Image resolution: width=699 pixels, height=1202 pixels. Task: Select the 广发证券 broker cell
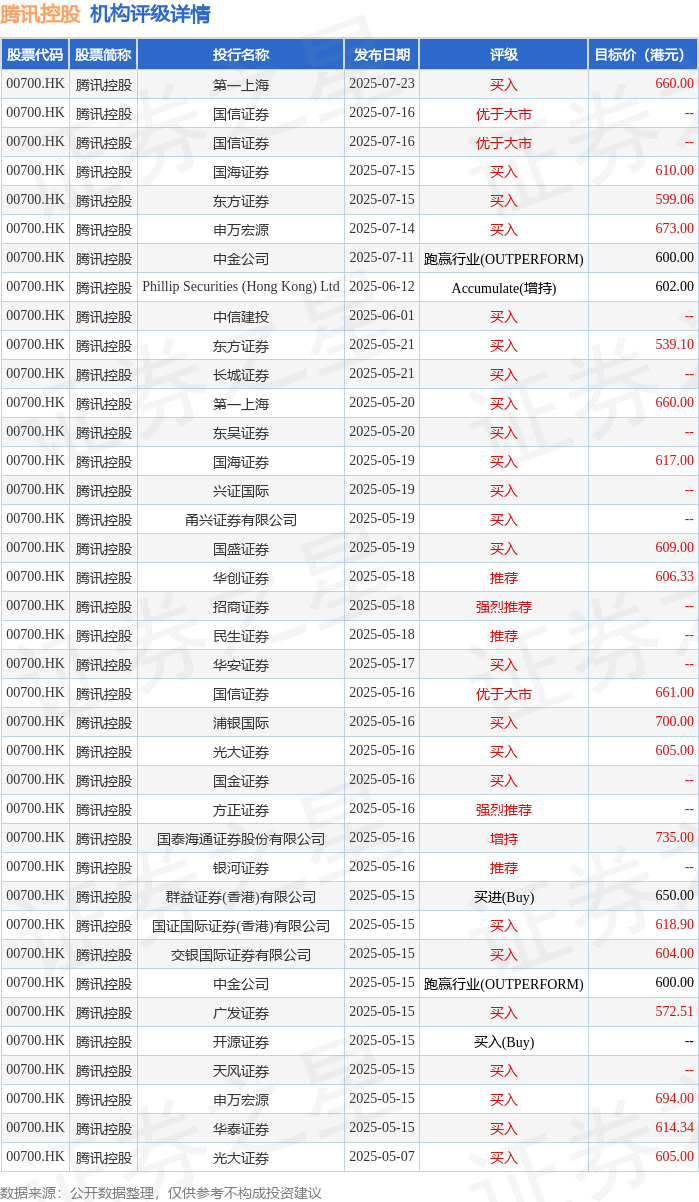coord(241,1012)
